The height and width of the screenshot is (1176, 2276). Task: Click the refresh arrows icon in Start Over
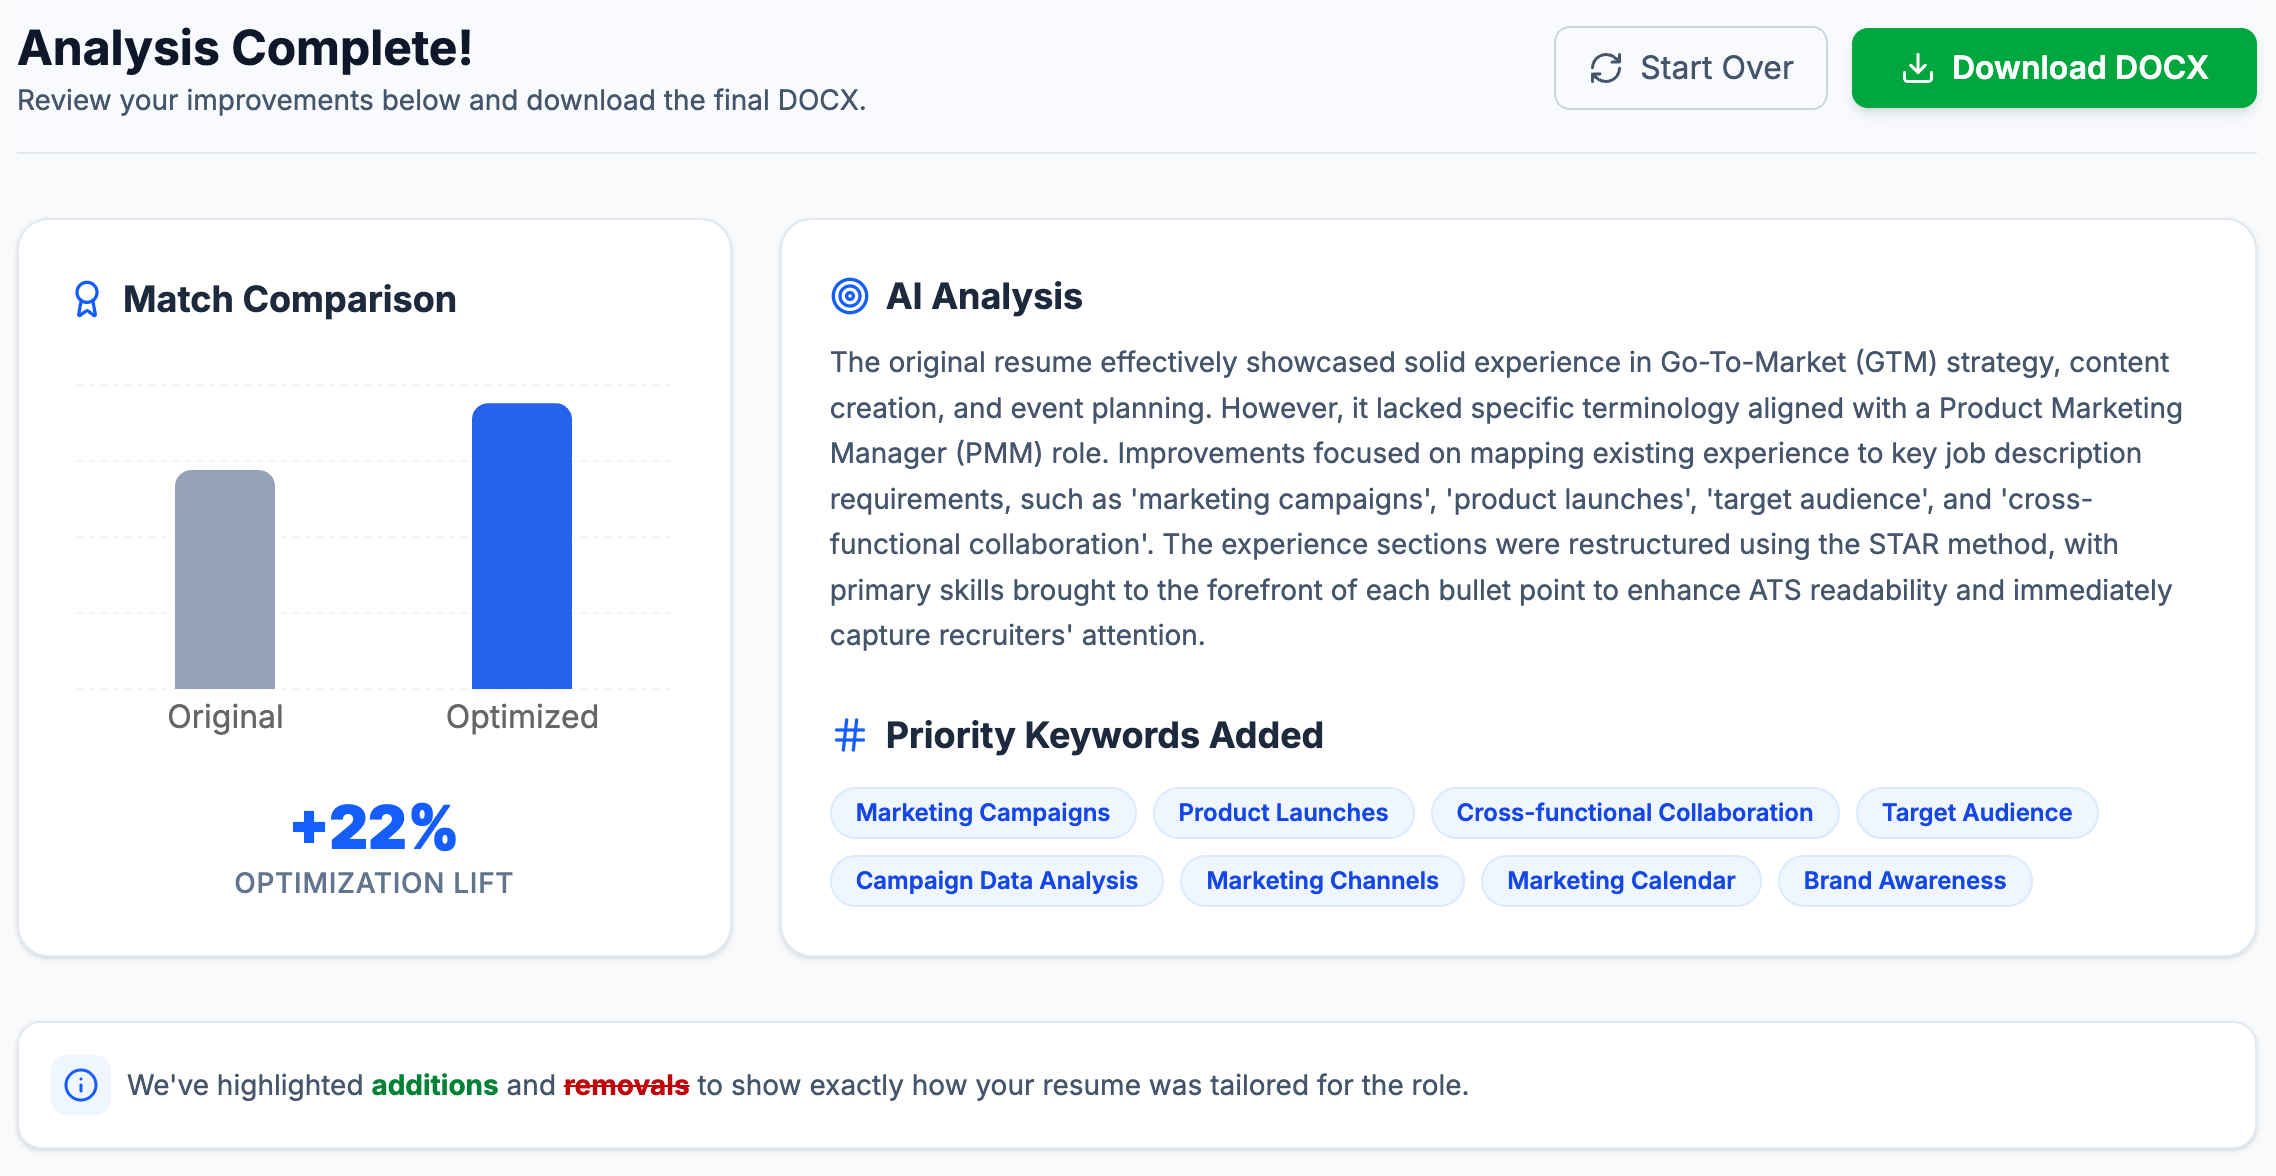(1606, 68)
